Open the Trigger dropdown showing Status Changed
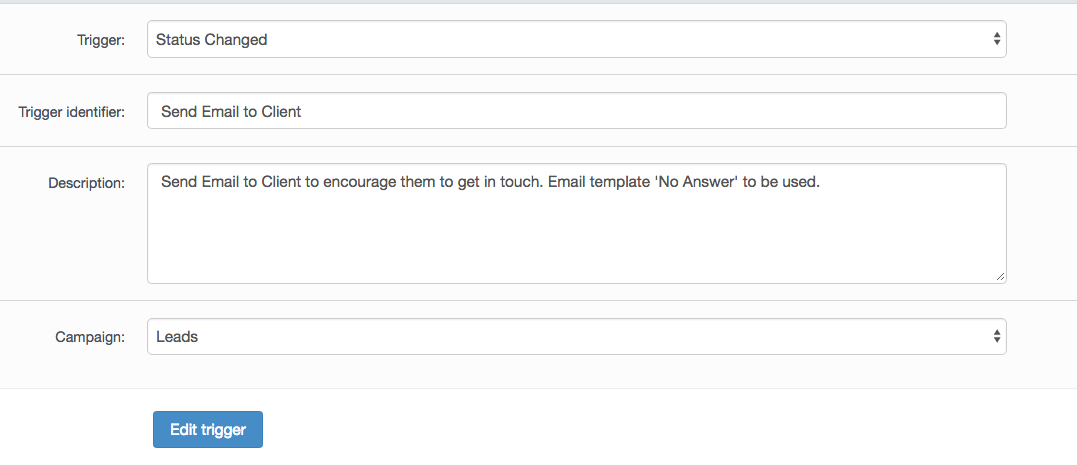This screenshot has width=1077, height=465. click(x=575, y=40)
